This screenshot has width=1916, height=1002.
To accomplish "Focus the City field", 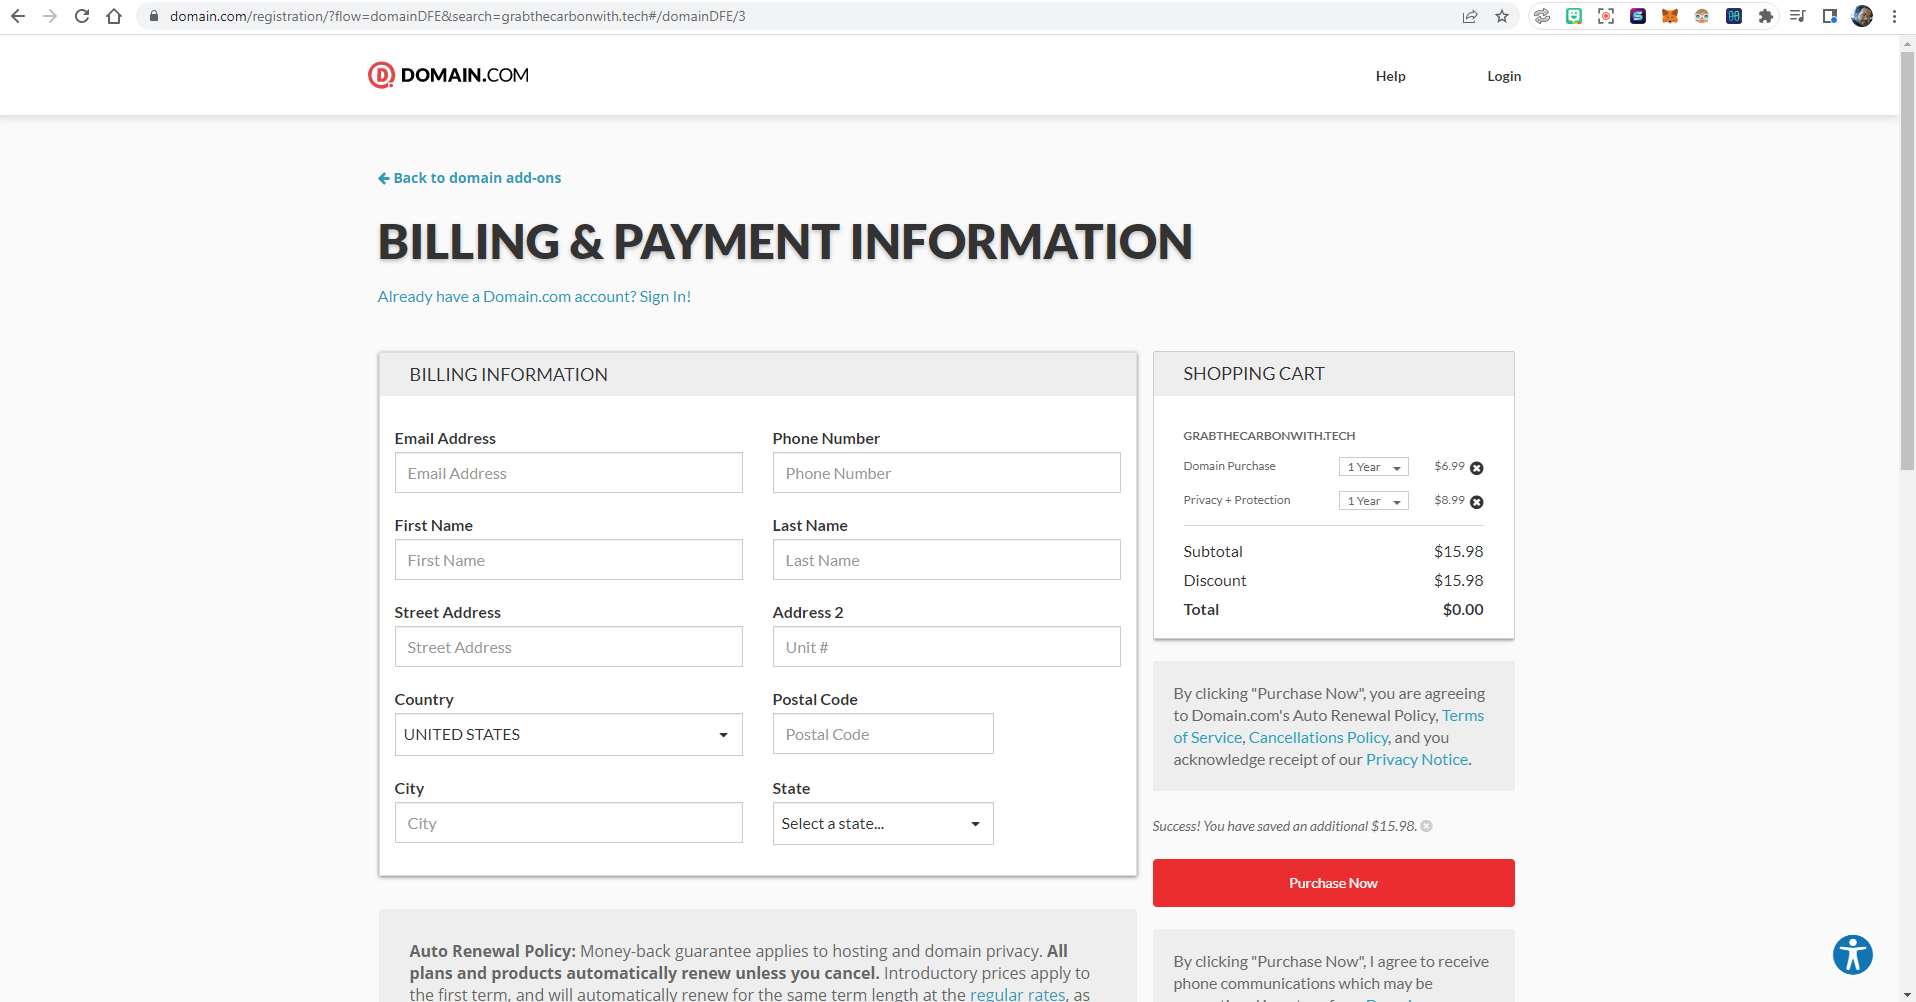I will click(568, 823).
